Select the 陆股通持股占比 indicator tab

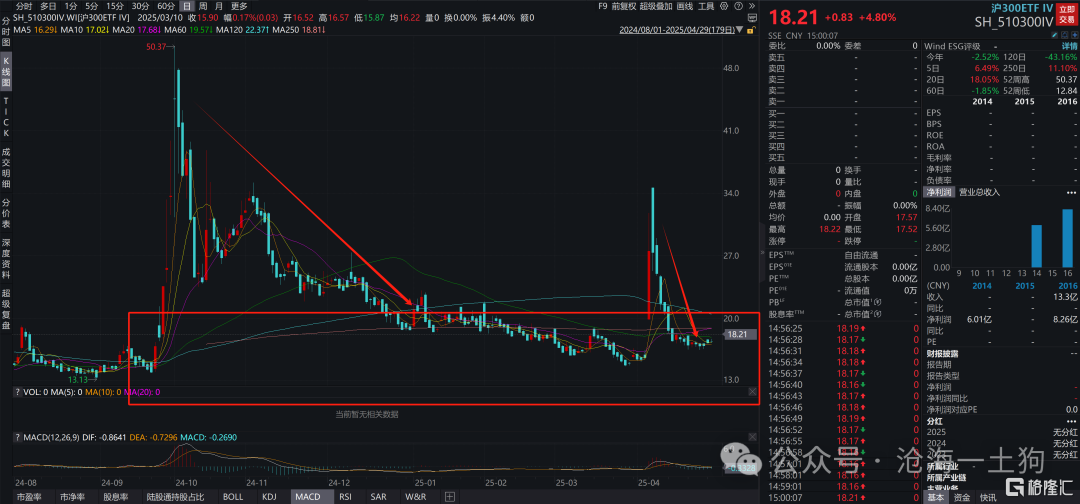[x=176, y=496]
